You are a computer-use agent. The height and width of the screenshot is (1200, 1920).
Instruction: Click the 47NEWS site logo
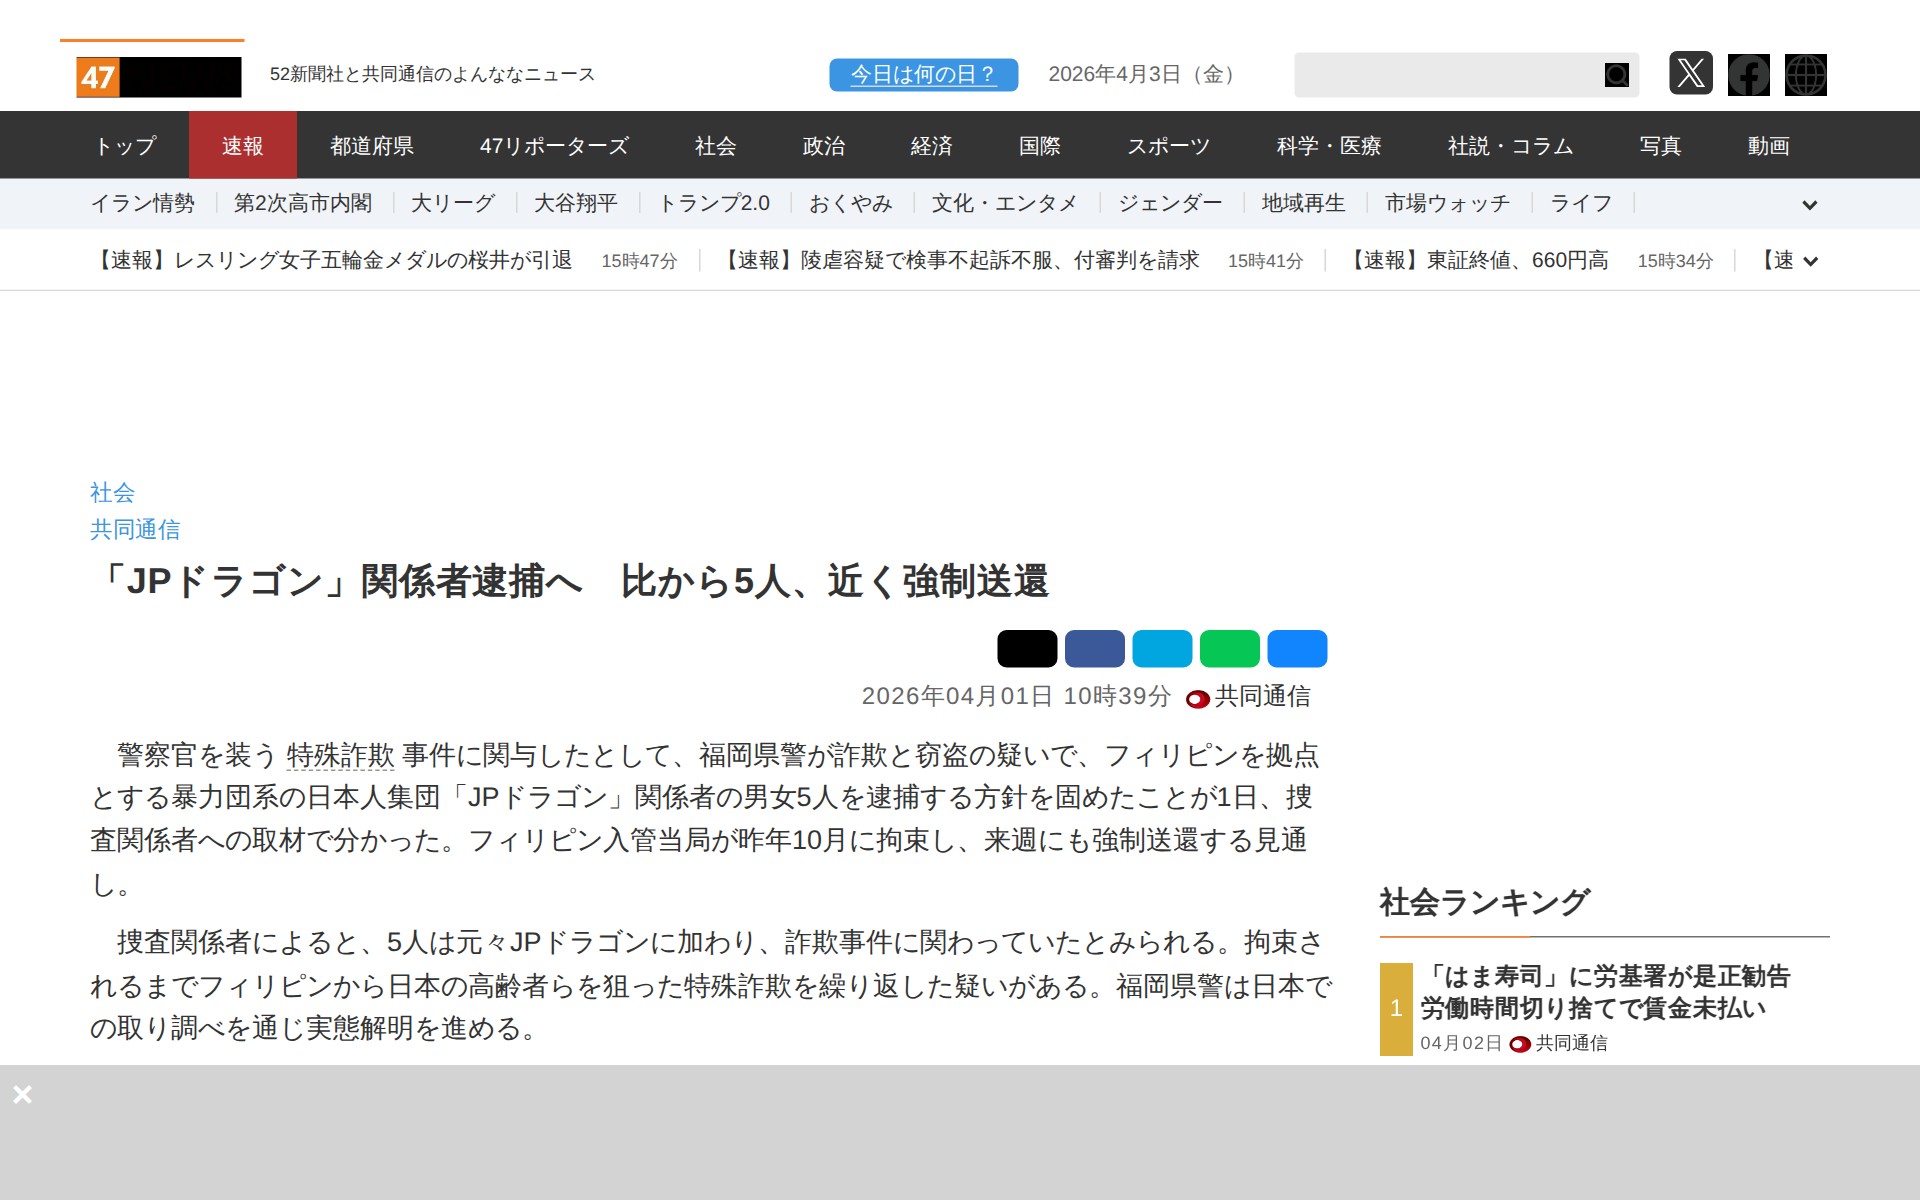[x=158, y=76]
